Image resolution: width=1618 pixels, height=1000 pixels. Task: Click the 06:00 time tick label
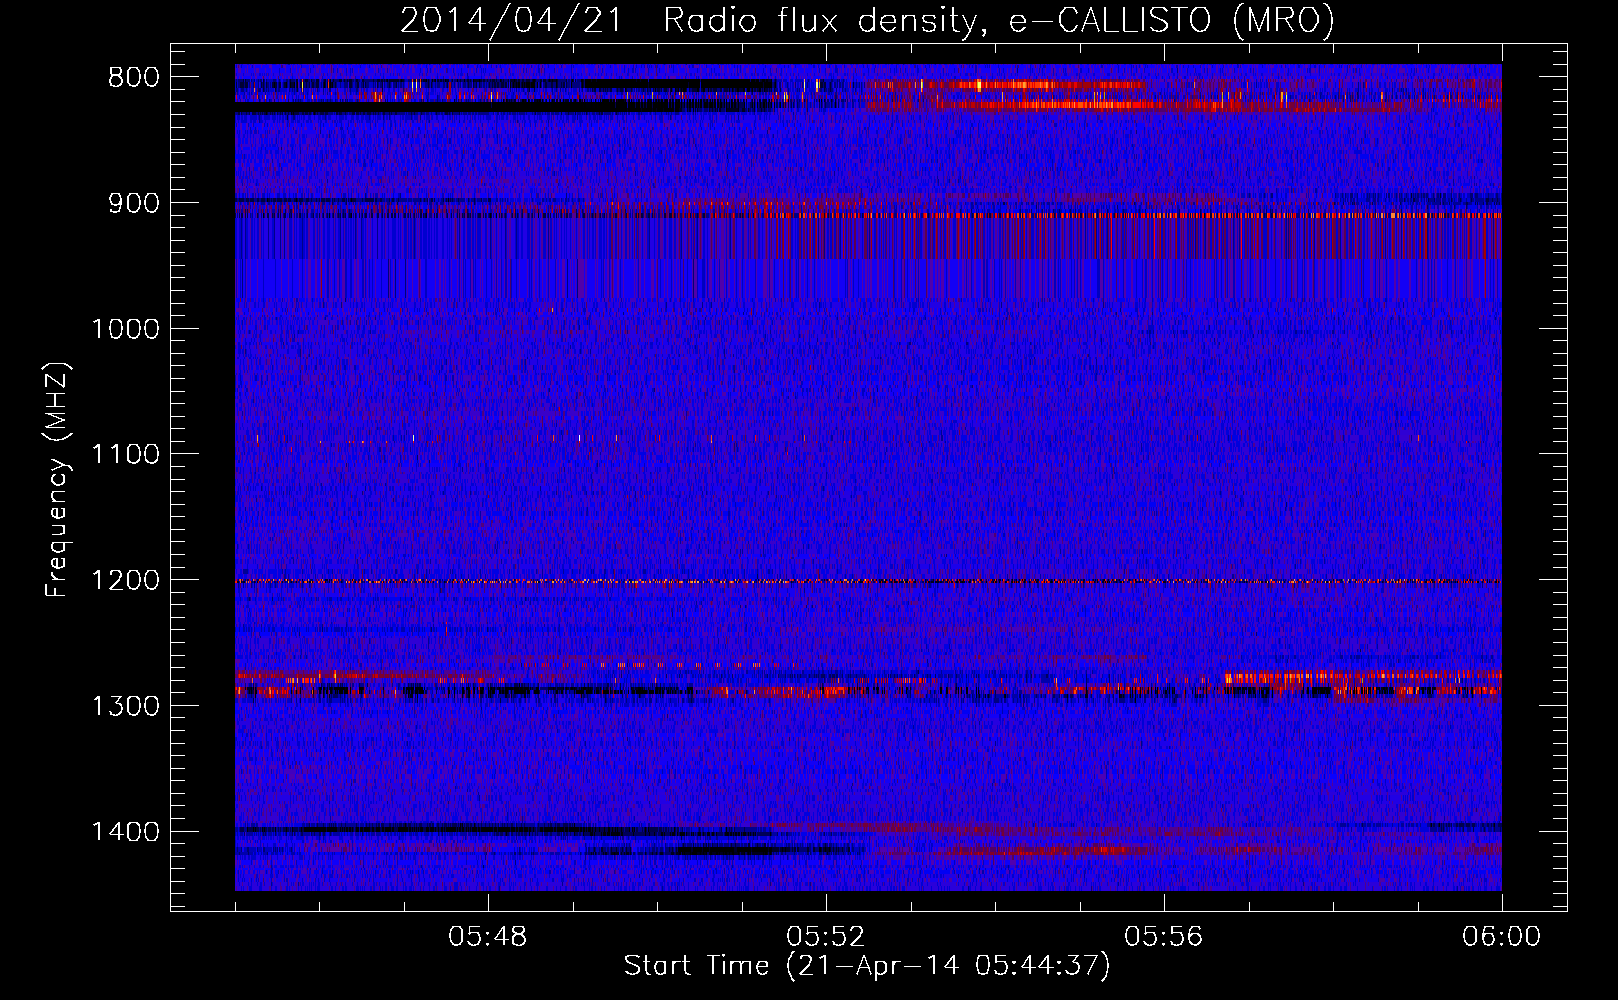pyautogui.click(x=1502, y=937)
